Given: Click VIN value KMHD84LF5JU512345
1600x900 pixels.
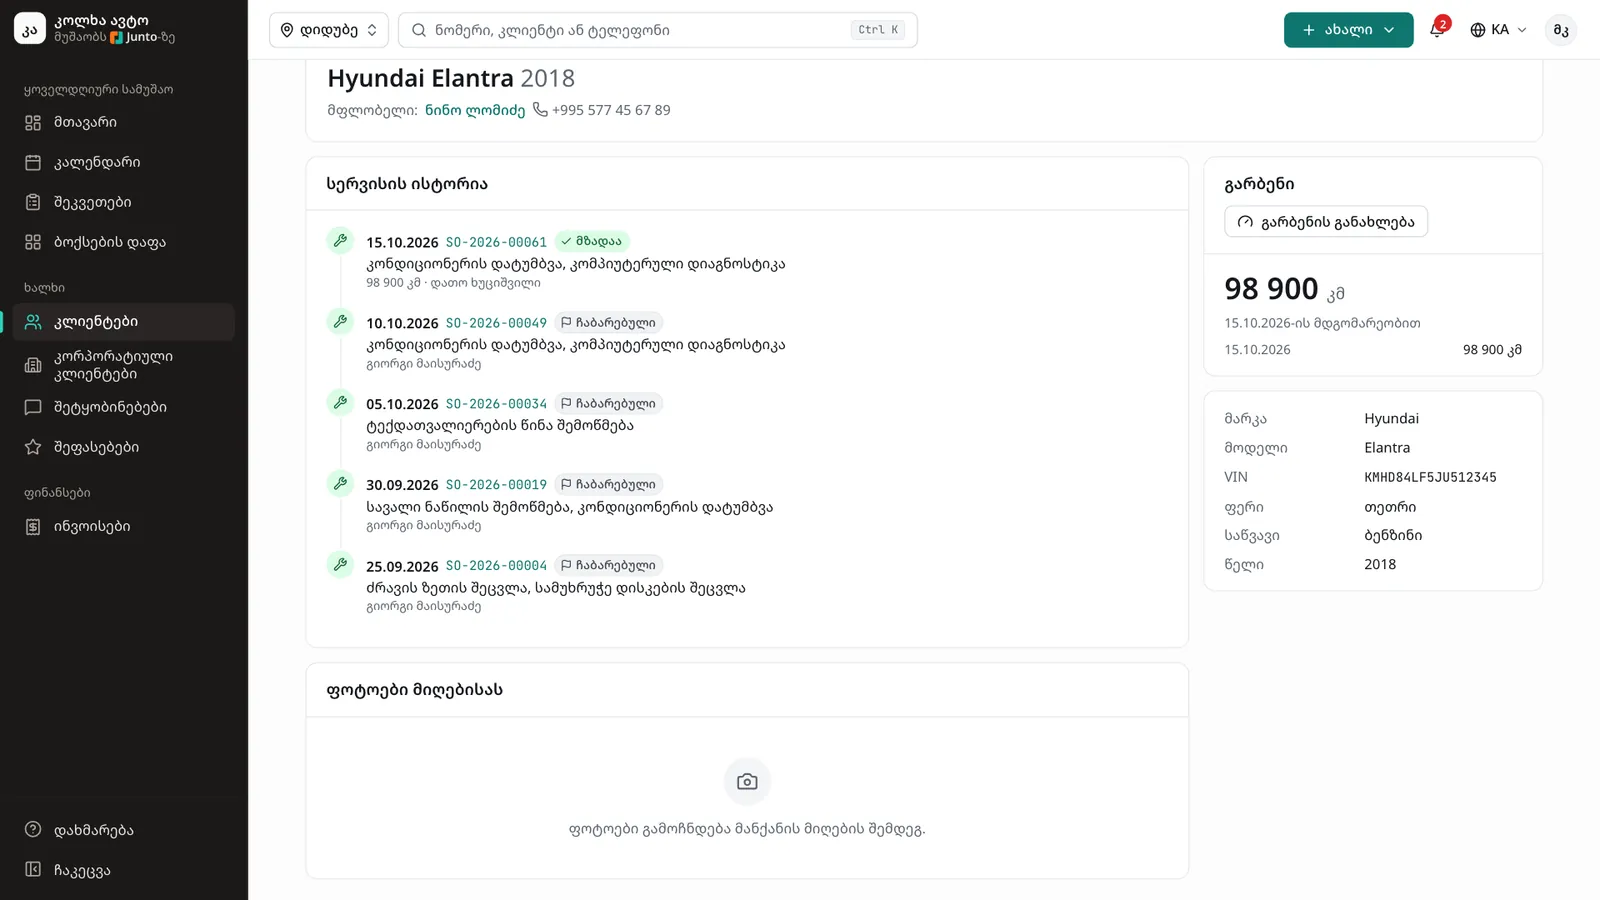Looking at the screenshot, I should tap(1430, 477).
